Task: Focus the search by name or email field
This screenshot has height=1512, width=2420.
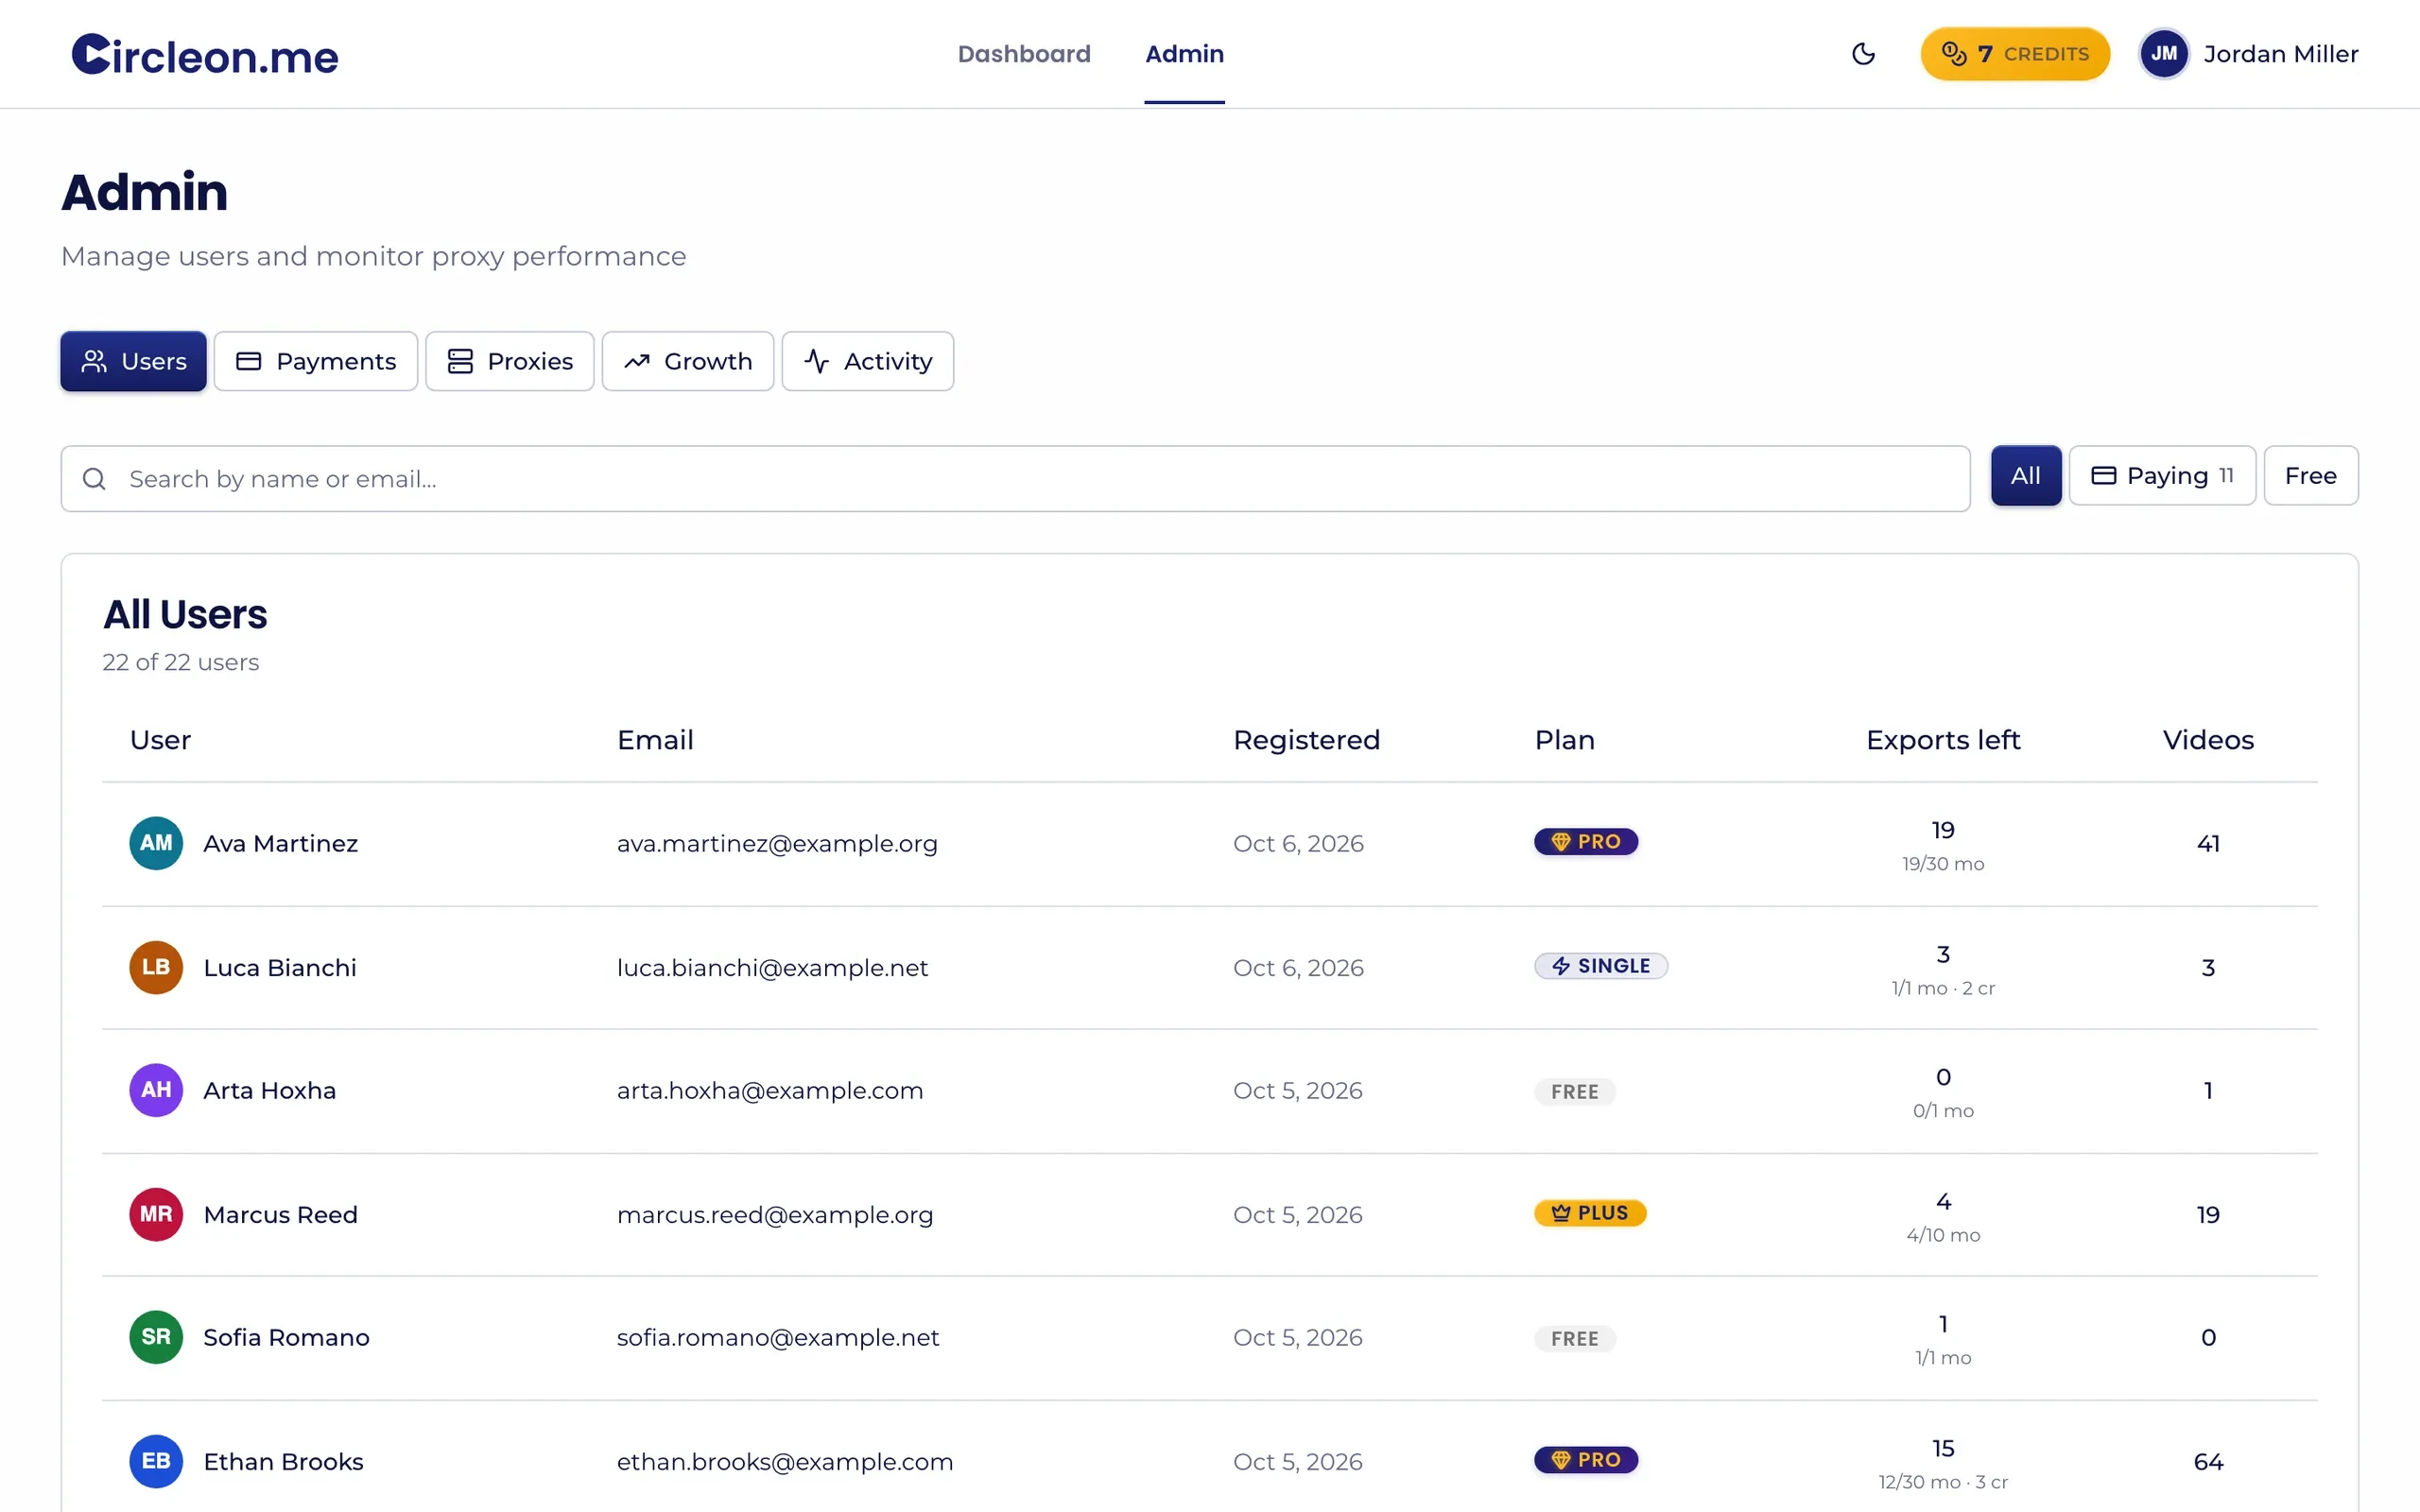Action: (1015, 479)
